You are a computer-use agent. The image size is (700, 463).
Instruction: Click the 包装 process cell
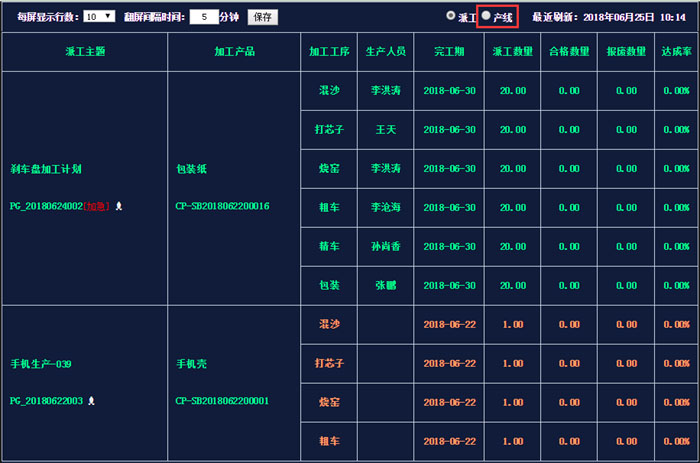tap(329, 285)
